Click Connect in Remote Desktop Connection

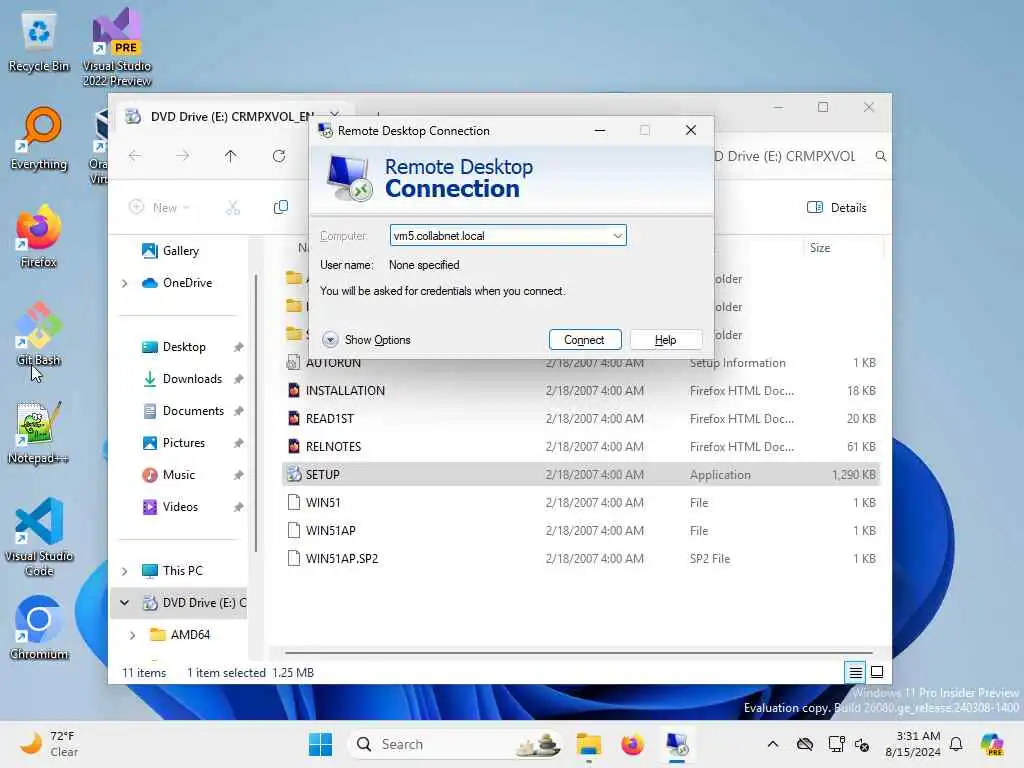click(x=584, y=340)
